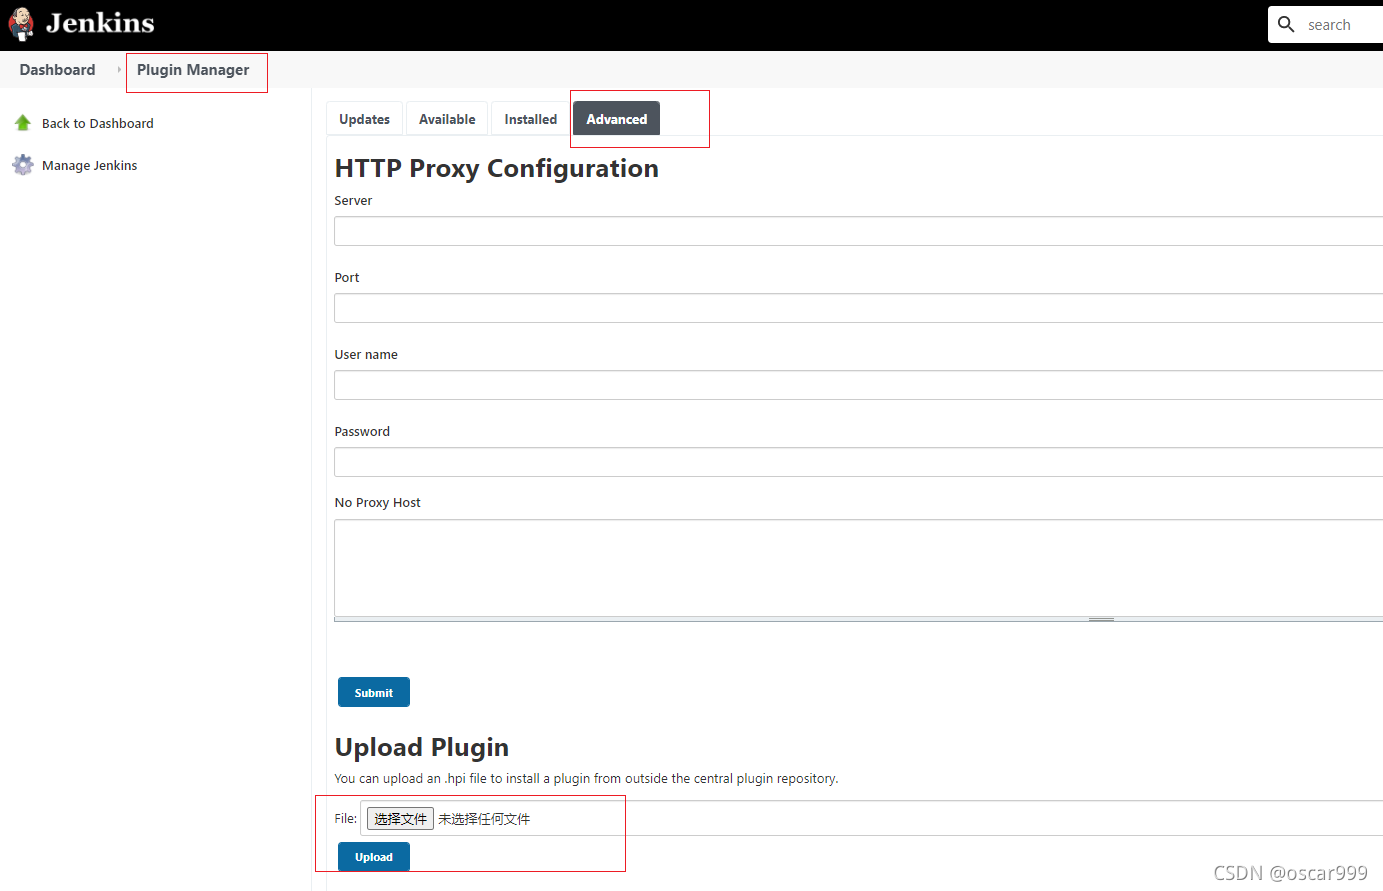Click the No Proxy Host label
The height and width of the screenshot is (891, 1383).
[x=377, y=503]
